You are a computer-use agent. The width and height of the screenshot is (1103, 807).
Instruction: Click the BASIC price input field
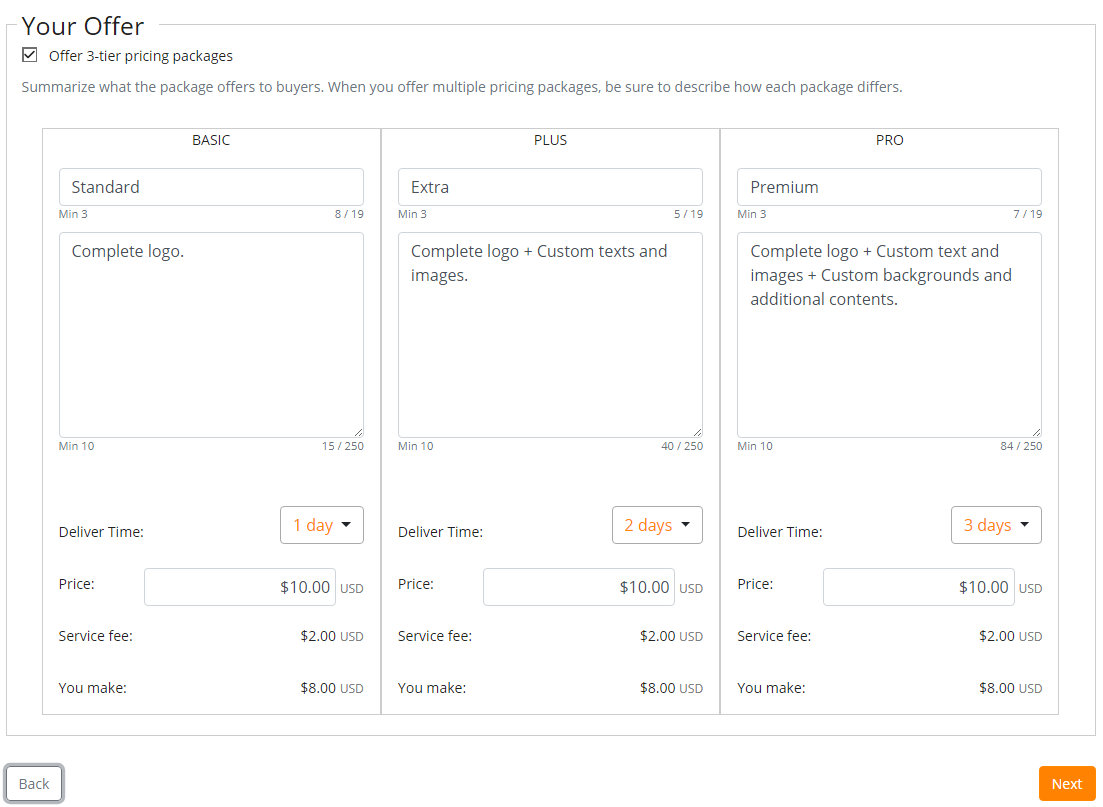pyautogui.click(x=240, y=587)
